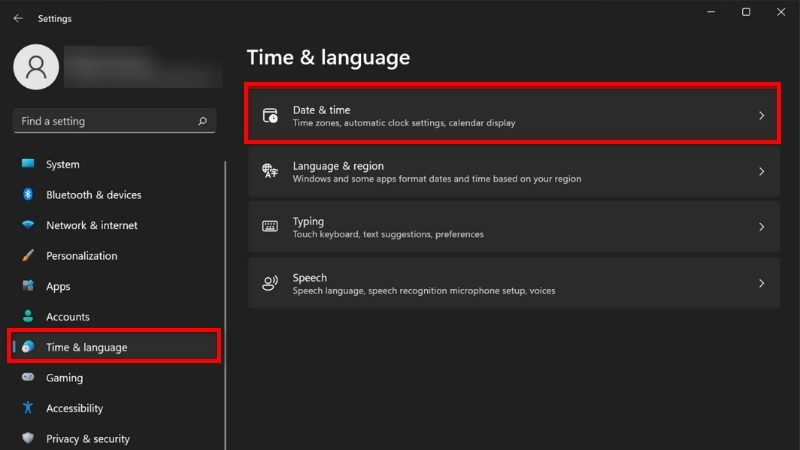Open Date & time settings
800x450 pixels.
(514, 115)
